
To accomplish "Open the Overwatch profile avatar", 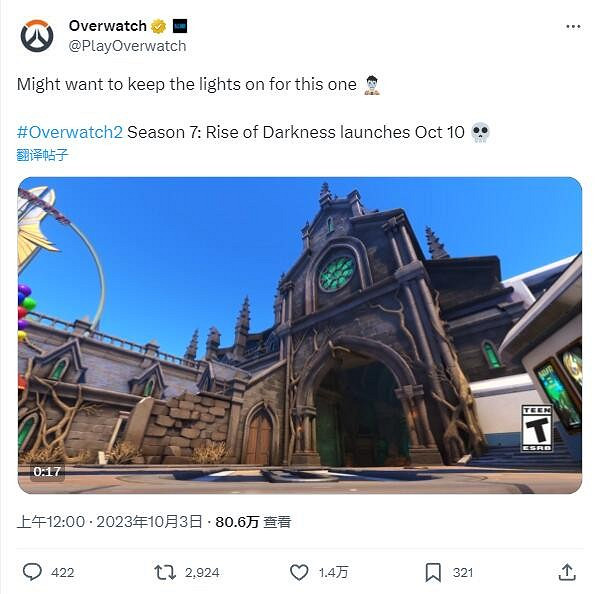I will pyautogui.click(x=37, y=36).
